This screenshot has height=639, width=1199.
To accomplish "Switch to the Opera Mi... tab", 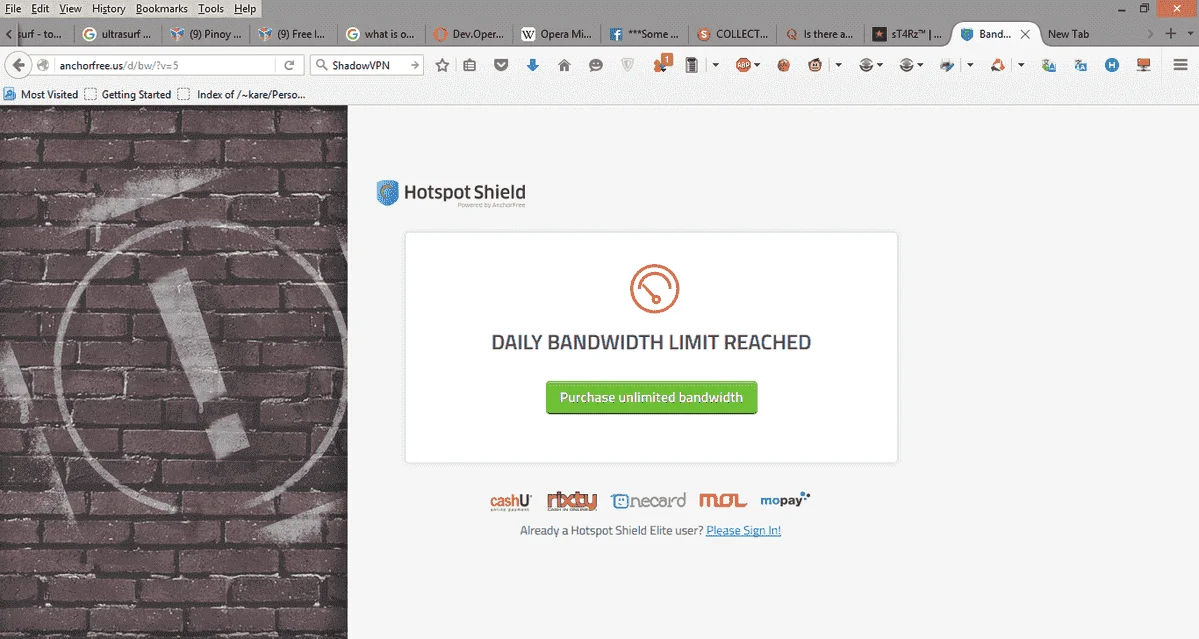I will tap(557, 34).
